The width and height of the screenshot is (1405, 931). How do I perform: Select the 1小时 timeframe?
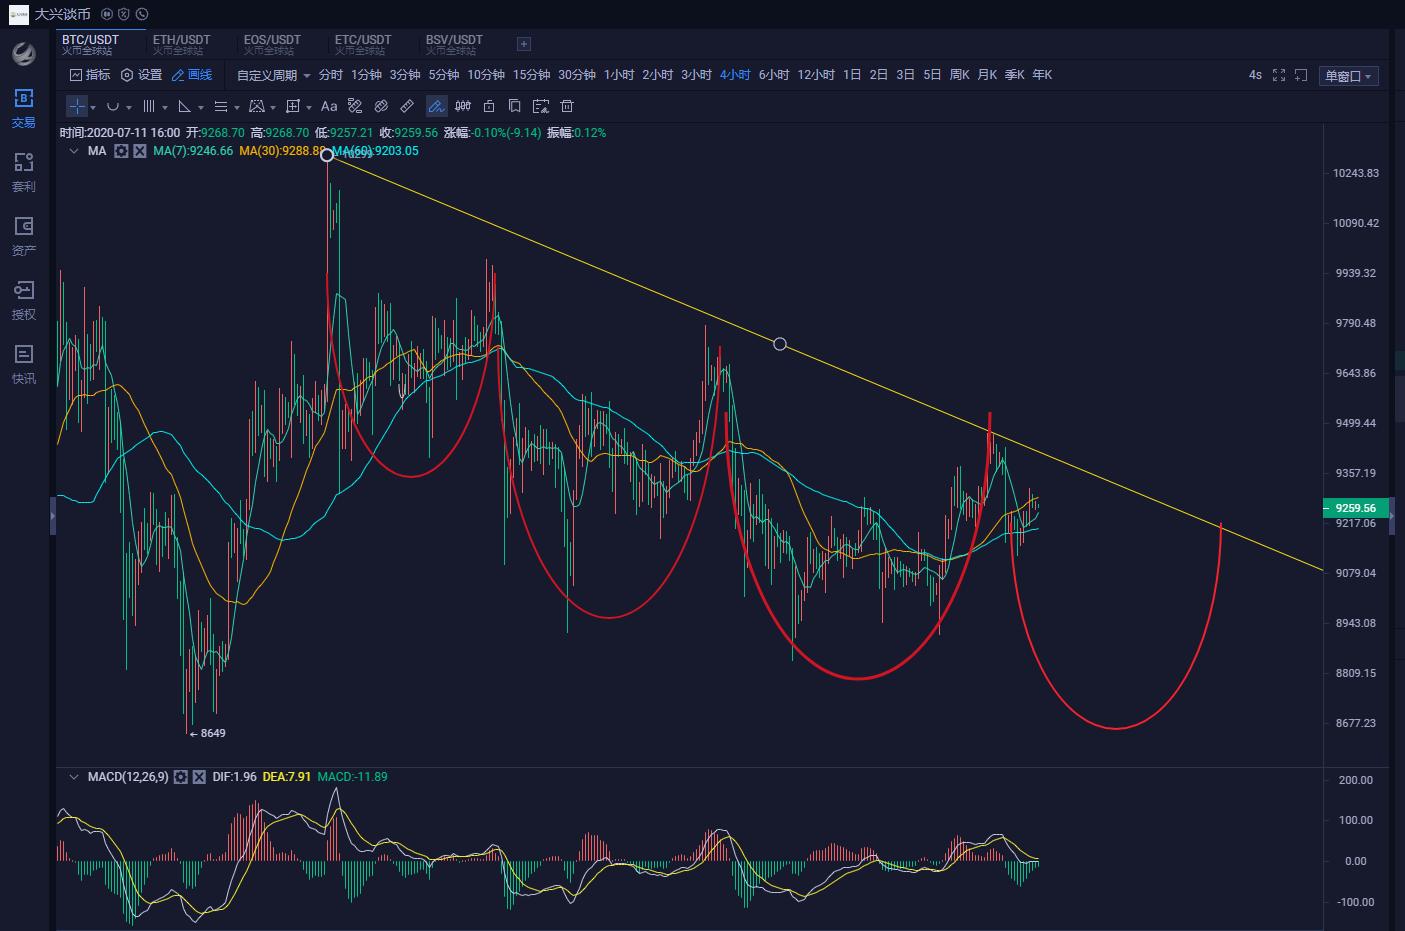(618, 75)
